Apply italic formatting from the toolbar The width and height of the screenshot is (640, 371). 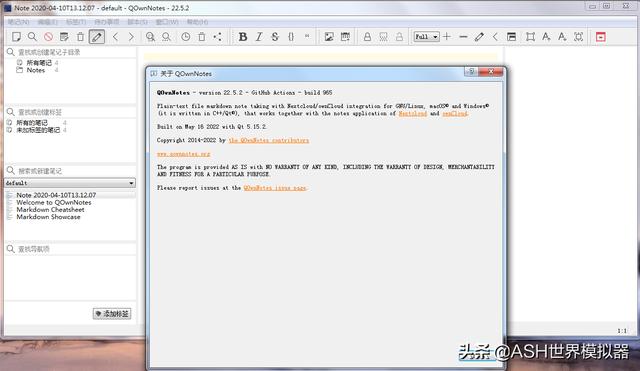point(259,37)
